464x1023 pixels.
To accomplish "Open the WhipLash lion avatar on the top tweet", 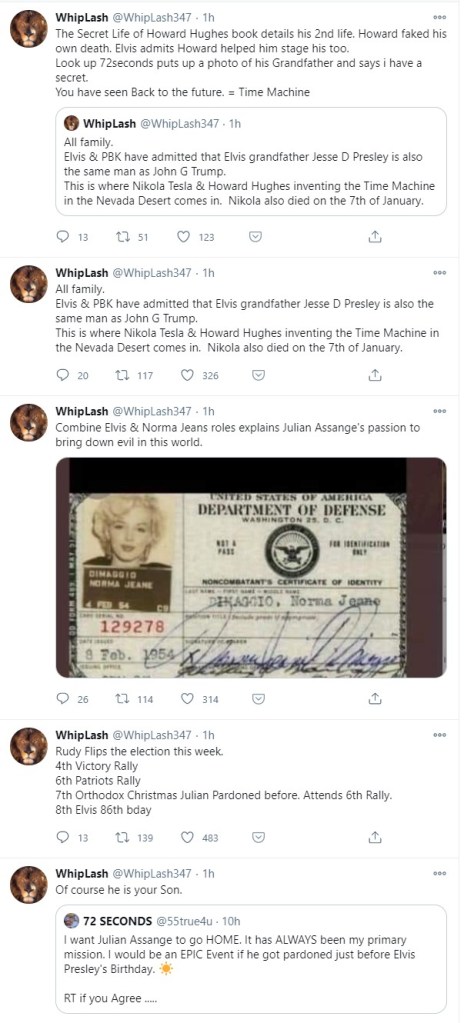I will 29,29.
